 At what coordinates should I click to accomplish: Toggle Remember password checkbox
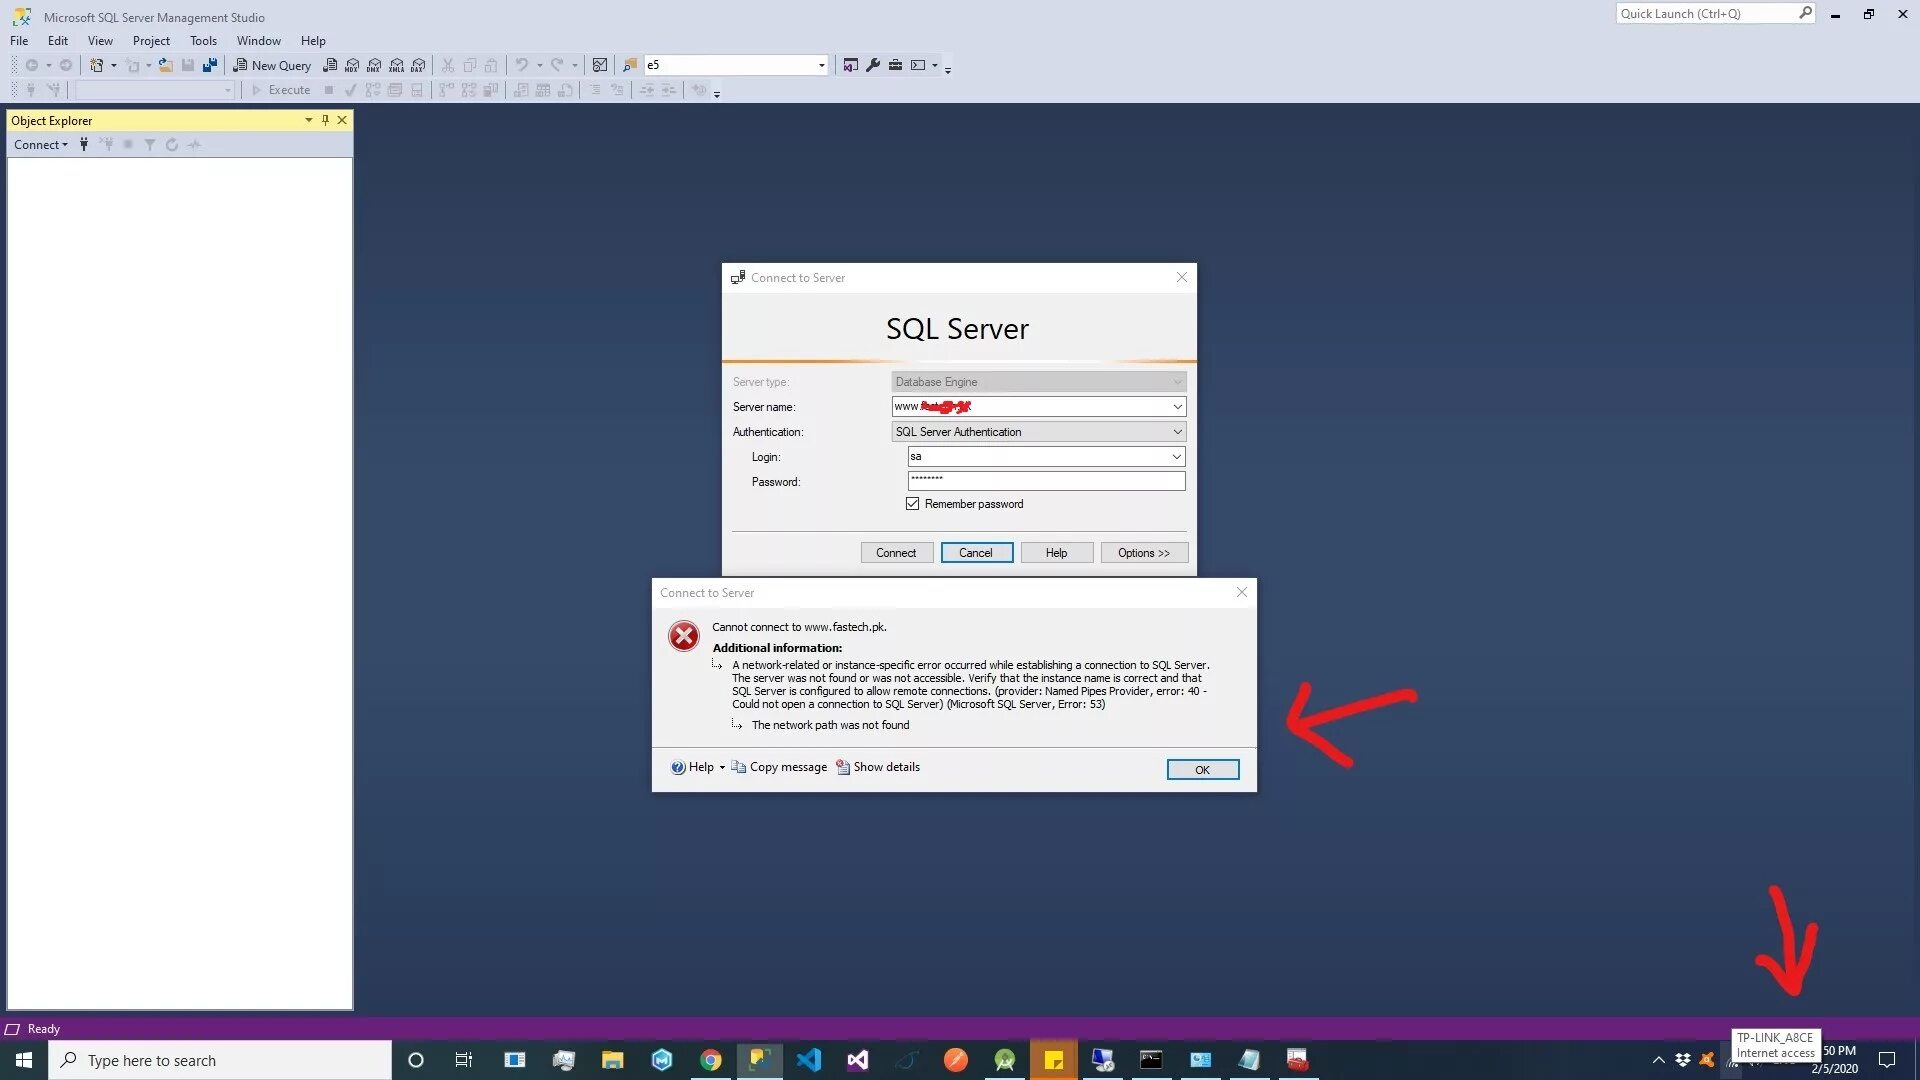pyautogui.click(x=913, y=504)
